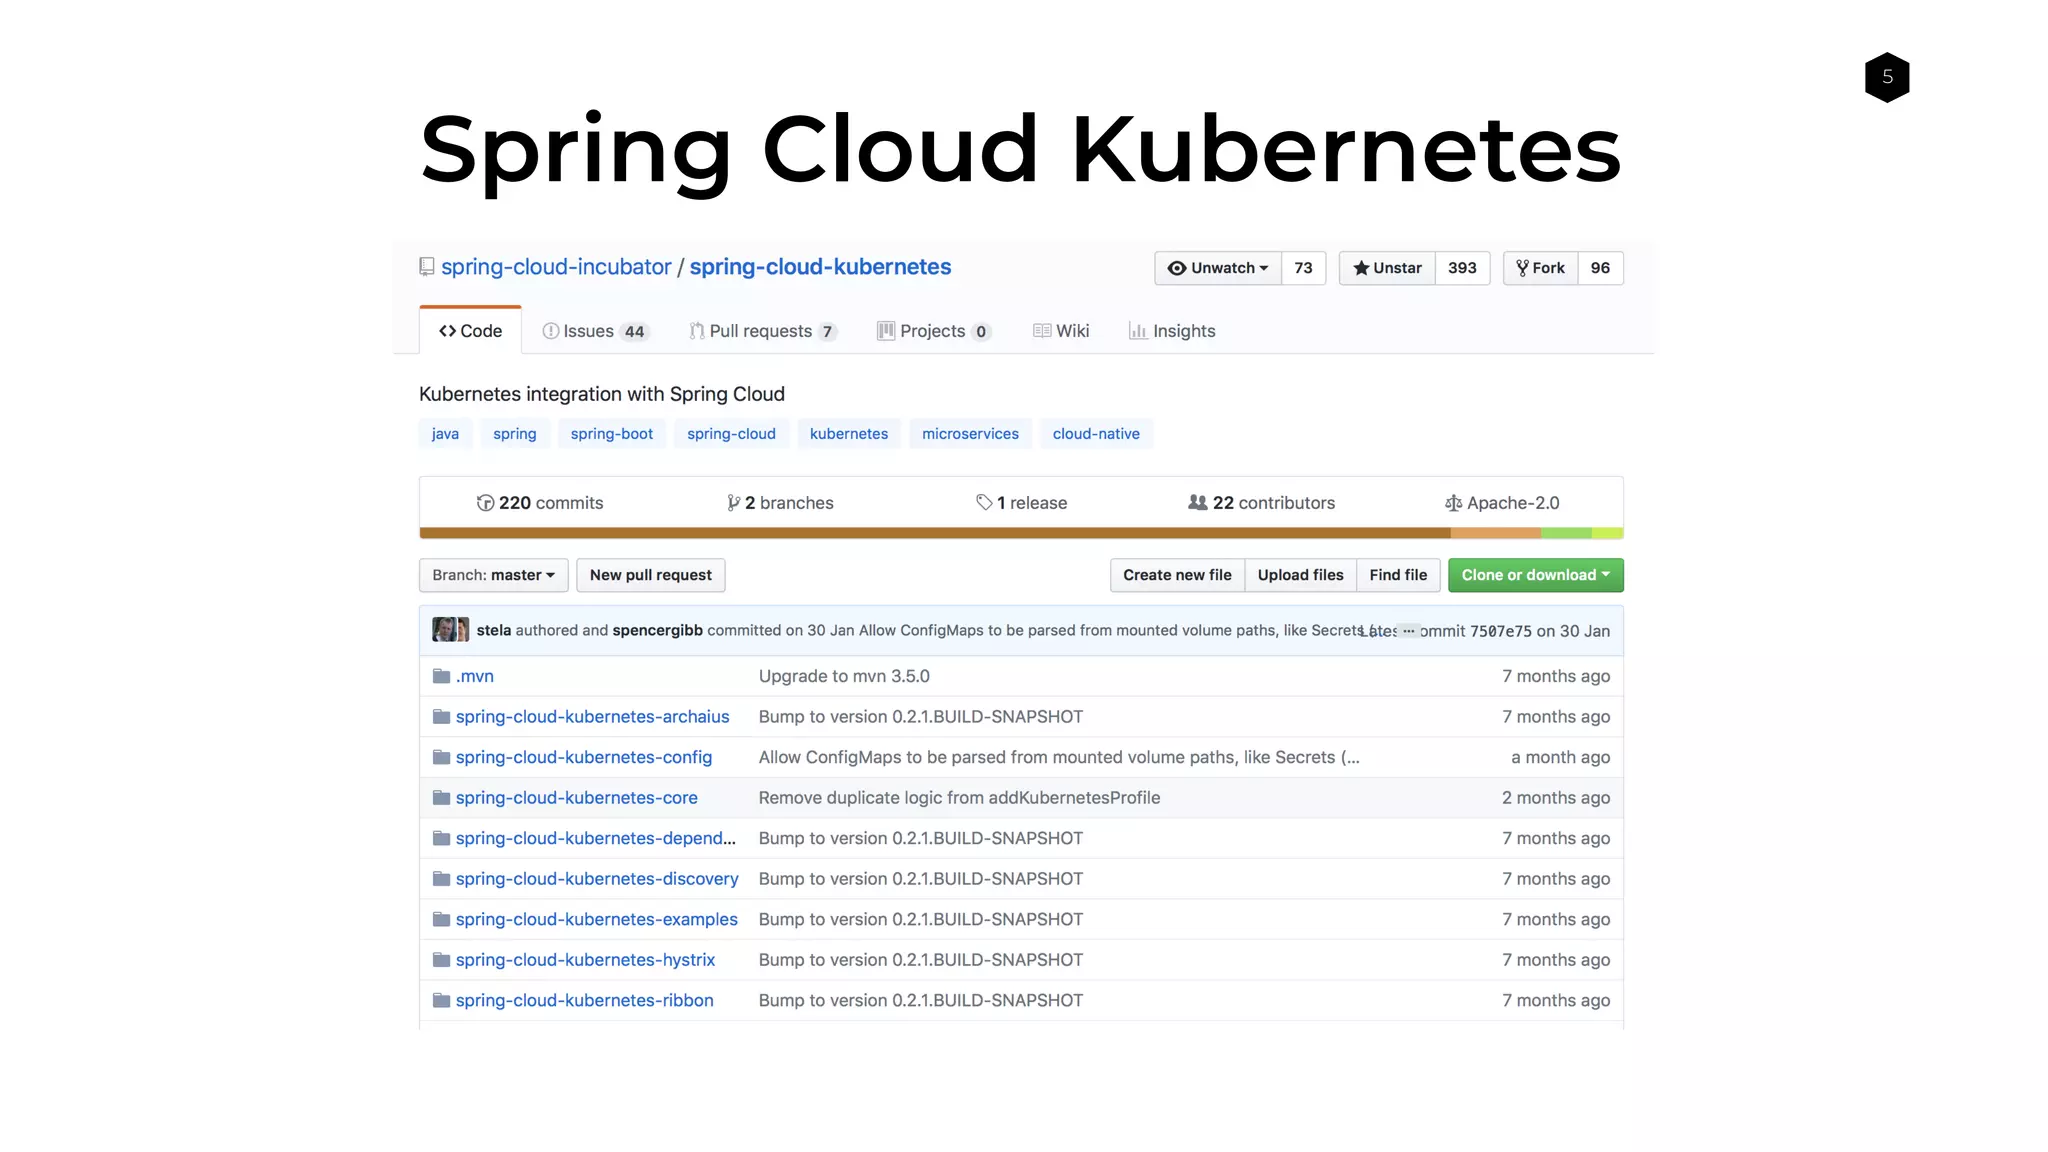Expand the commit message ellipsis button

click(1409, 631)
